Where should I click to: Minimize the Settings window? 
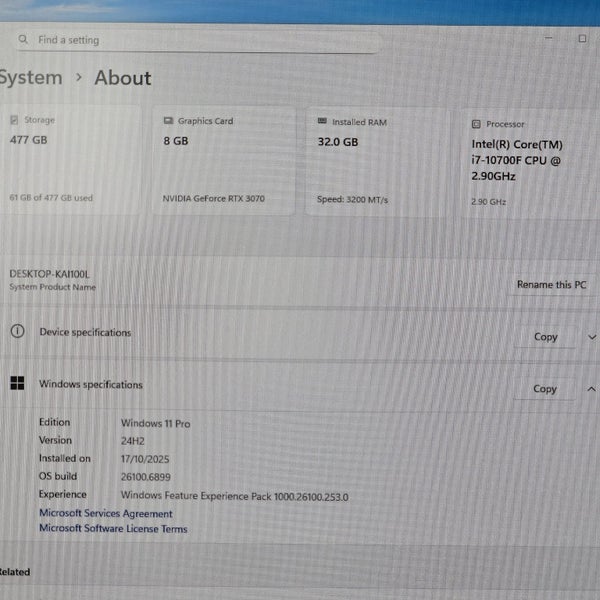[x=551, y=38]
